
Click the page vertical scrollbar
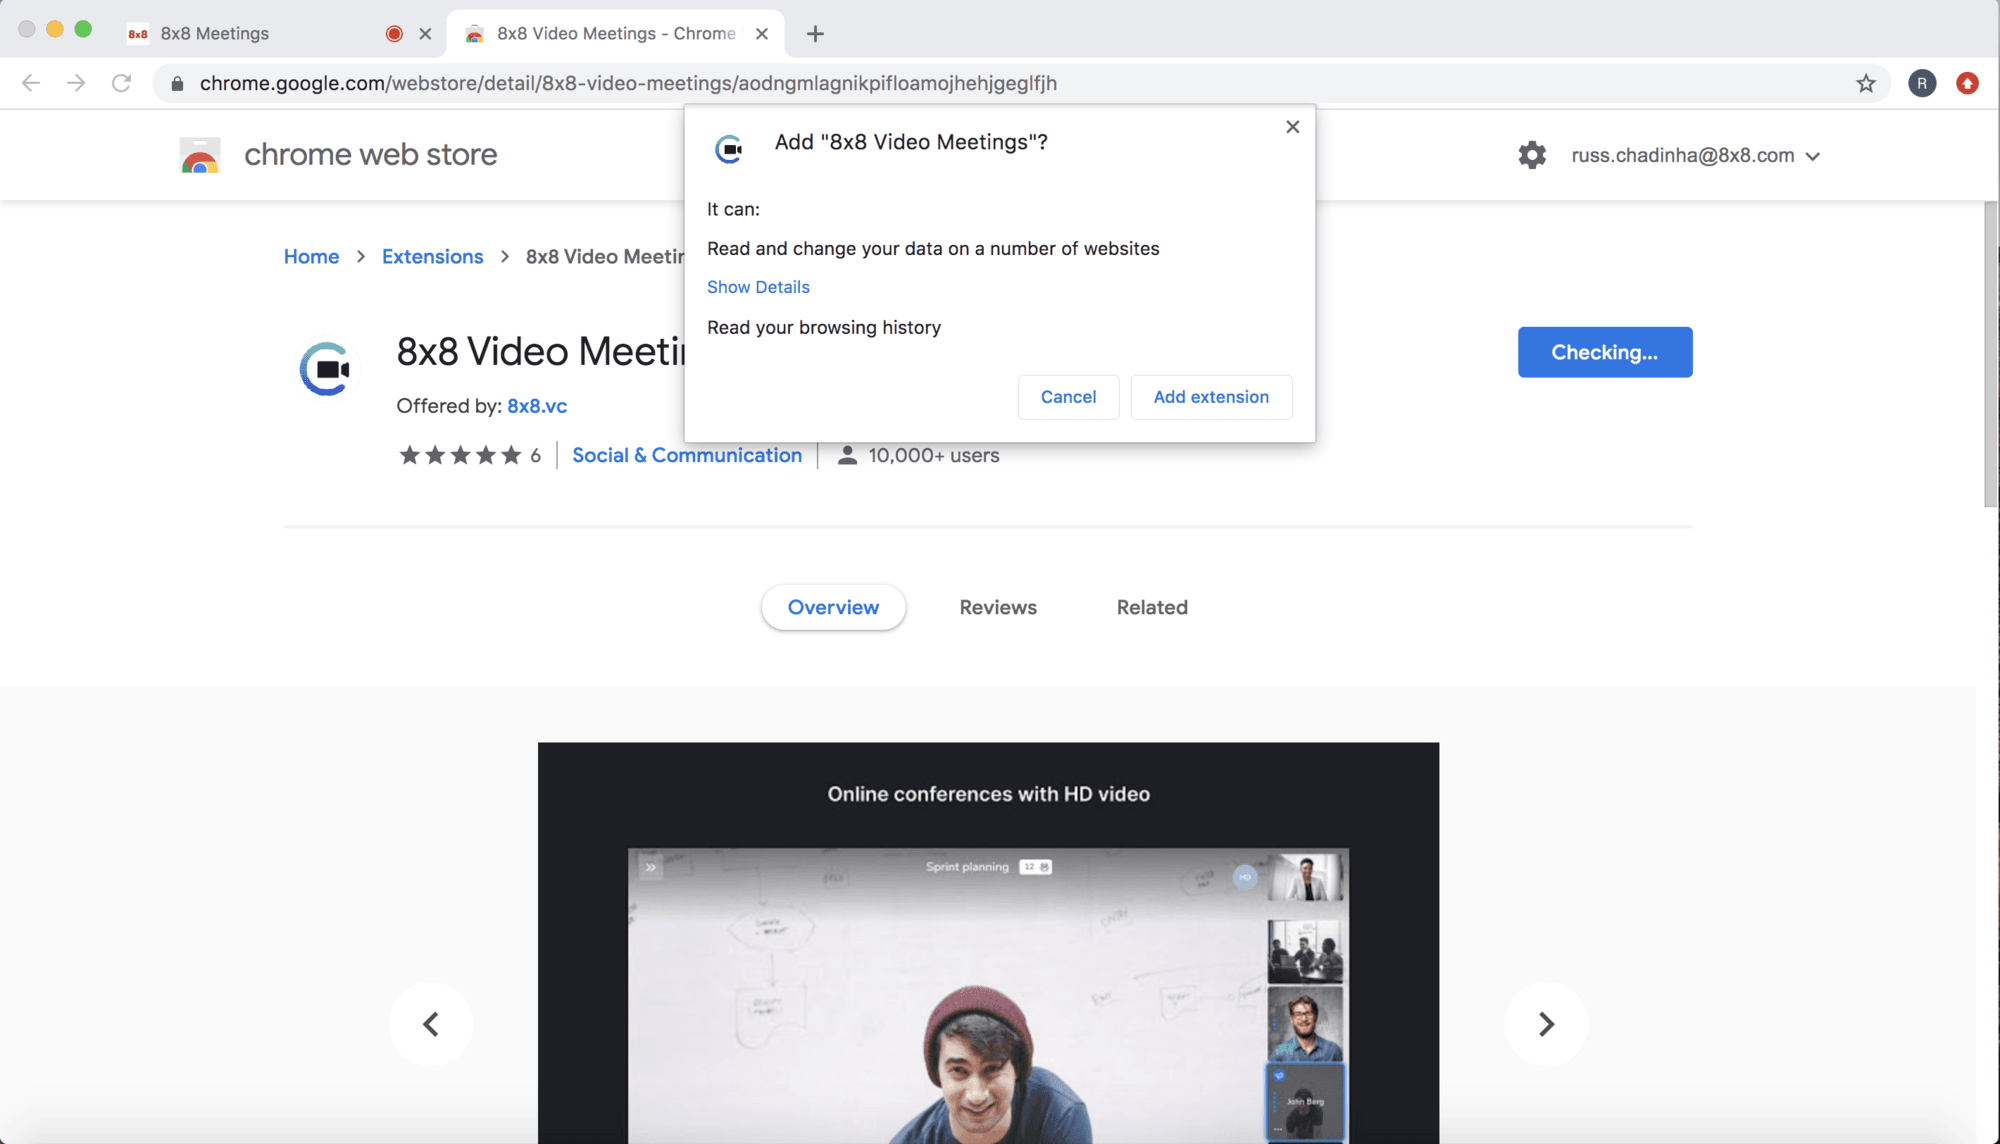1991,355
